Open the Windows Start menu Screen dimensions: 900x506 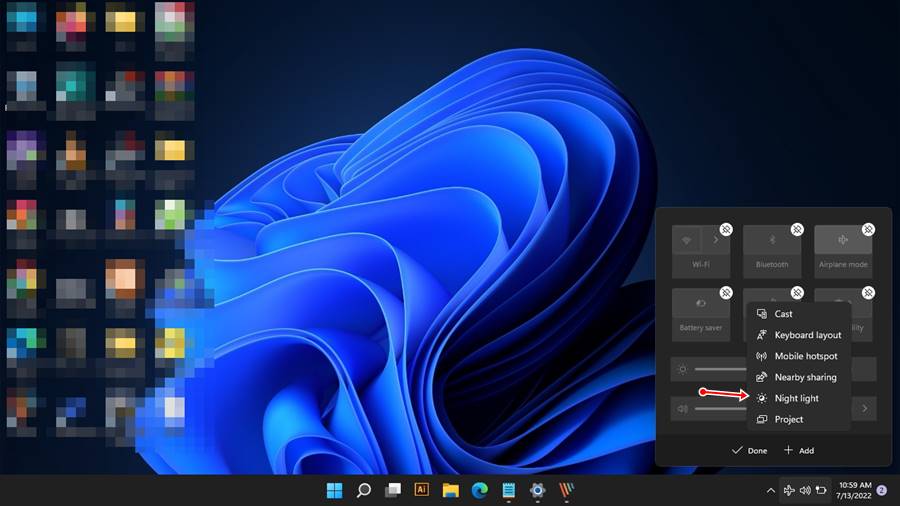pyautogui.click(x=335, y=491)
